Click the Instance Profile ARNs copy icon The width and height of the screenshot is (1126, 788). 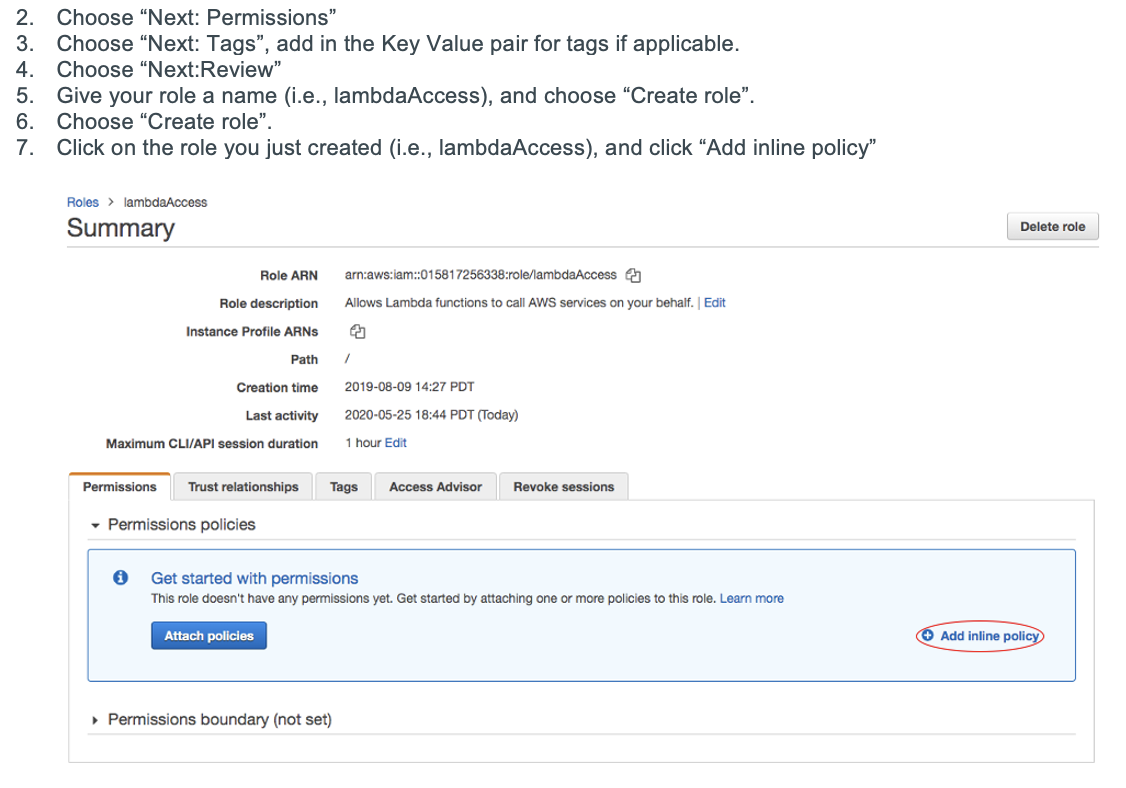[x=358, y=331]
